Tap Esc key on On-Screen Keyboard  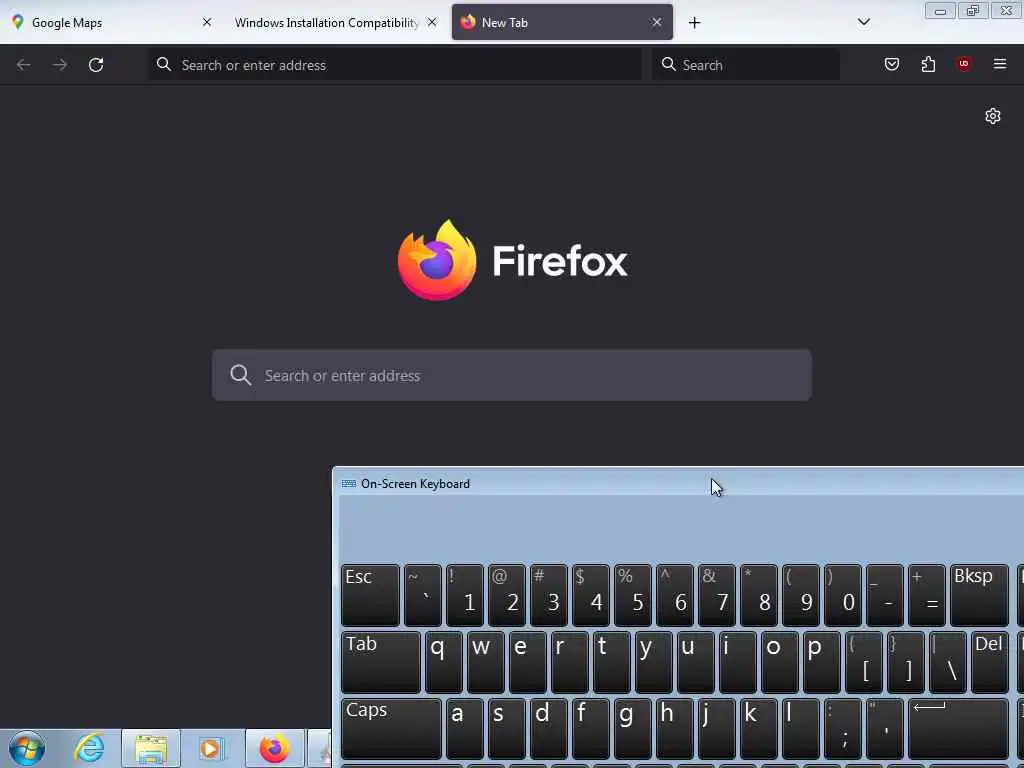(x=370, y=596)
